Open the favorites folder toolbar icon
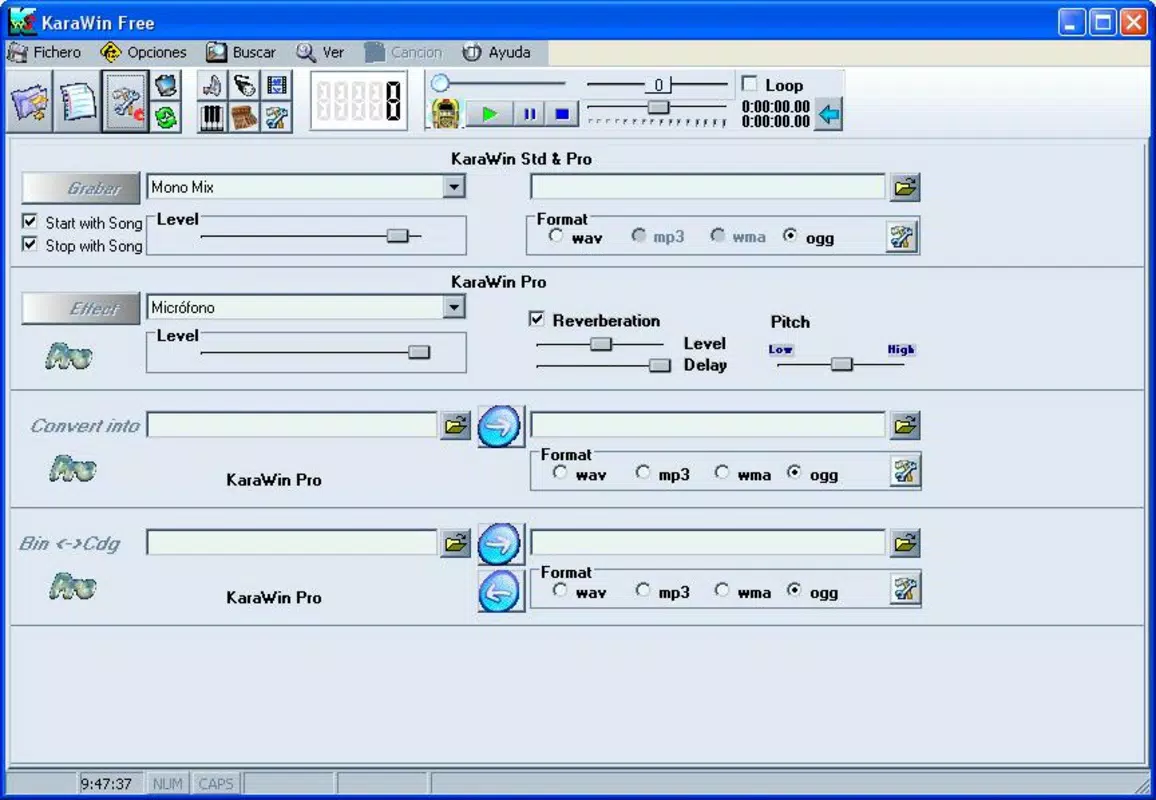The width and height of the screenshot is (1156, 800). pos(29,102)
